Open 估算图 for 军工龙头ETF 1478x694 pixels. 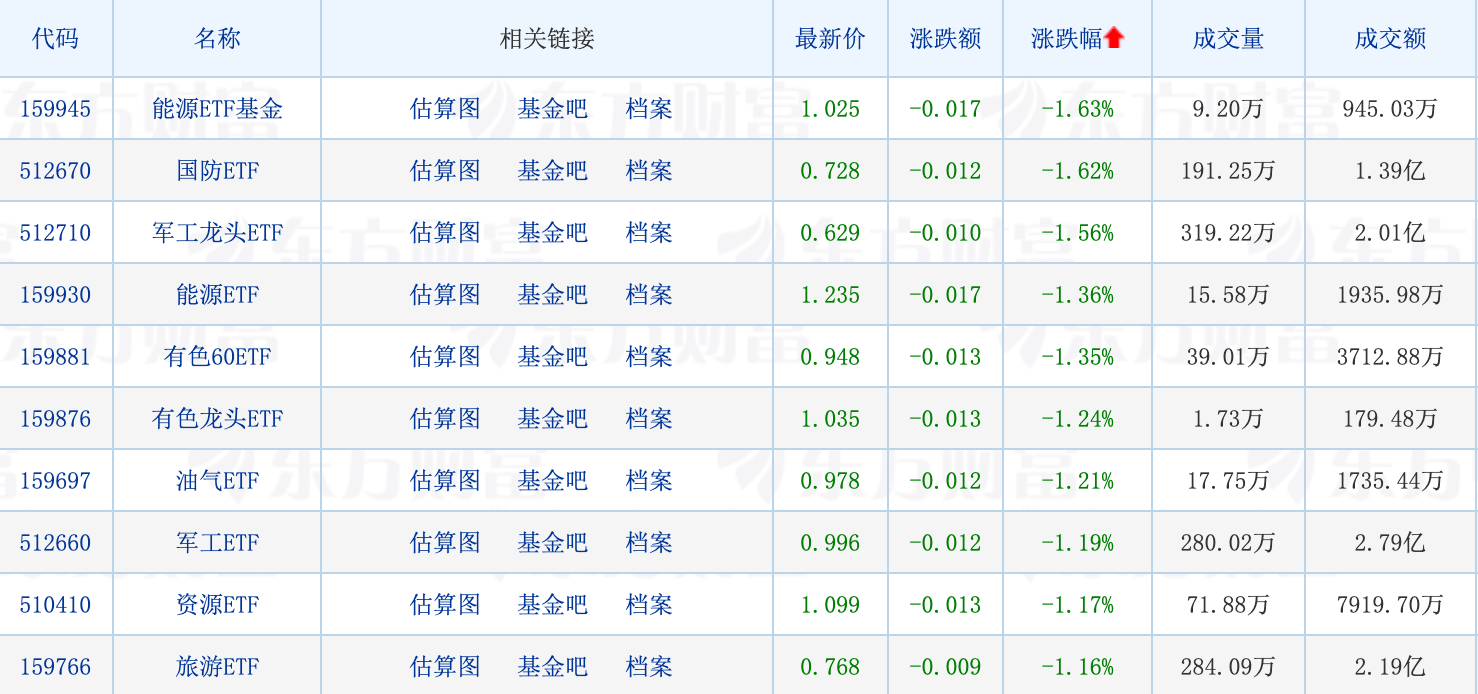click(445, 233)
